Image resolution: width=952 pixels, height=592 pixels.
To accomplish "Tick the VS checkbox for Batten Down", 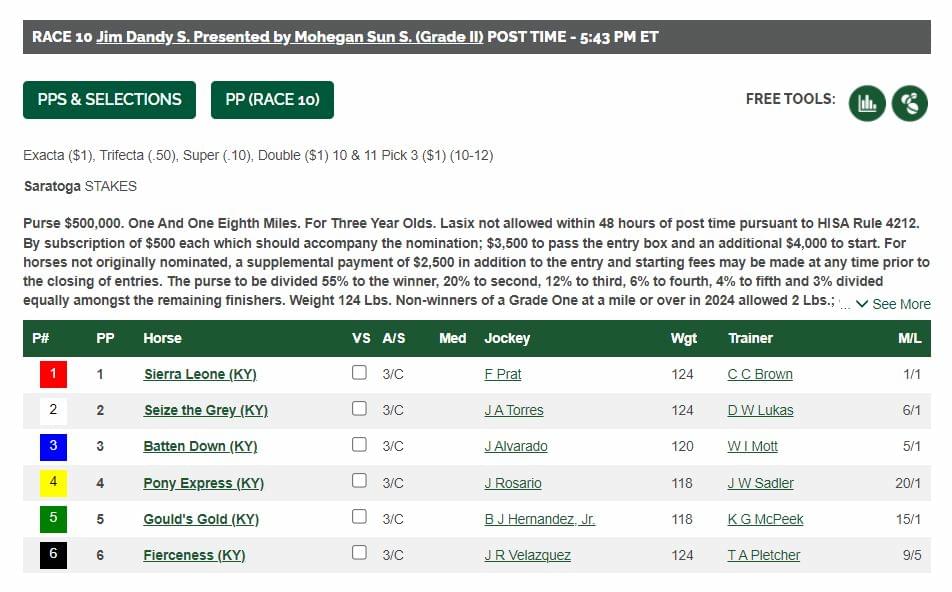I will [x=359, y=444].
